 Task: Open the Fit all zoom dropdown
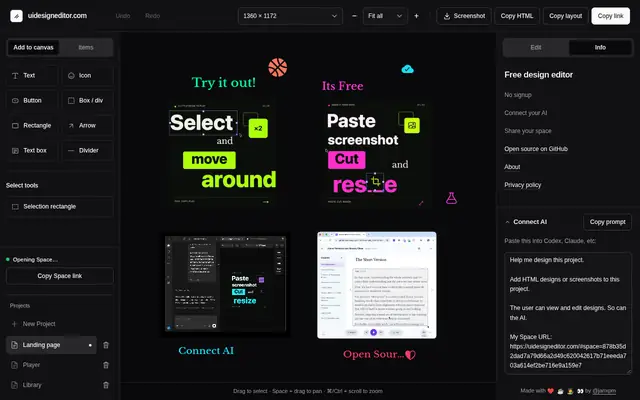pyautogui.click(x=385, y=16)
